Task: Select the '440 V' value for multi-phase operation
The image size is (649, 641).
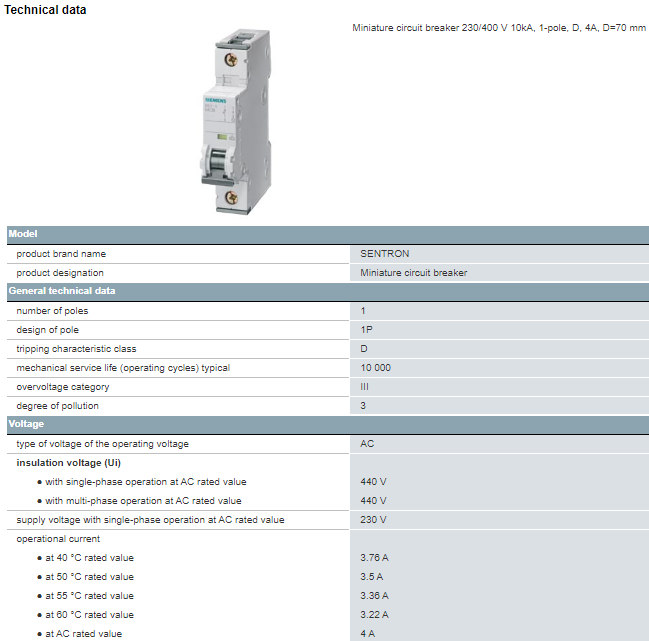Action: click(373, 501)
